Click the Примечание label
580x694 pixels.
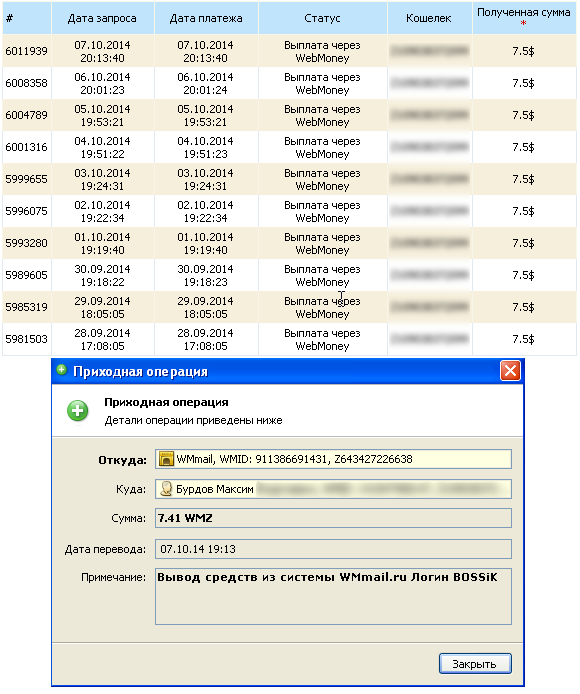(113, 577)
